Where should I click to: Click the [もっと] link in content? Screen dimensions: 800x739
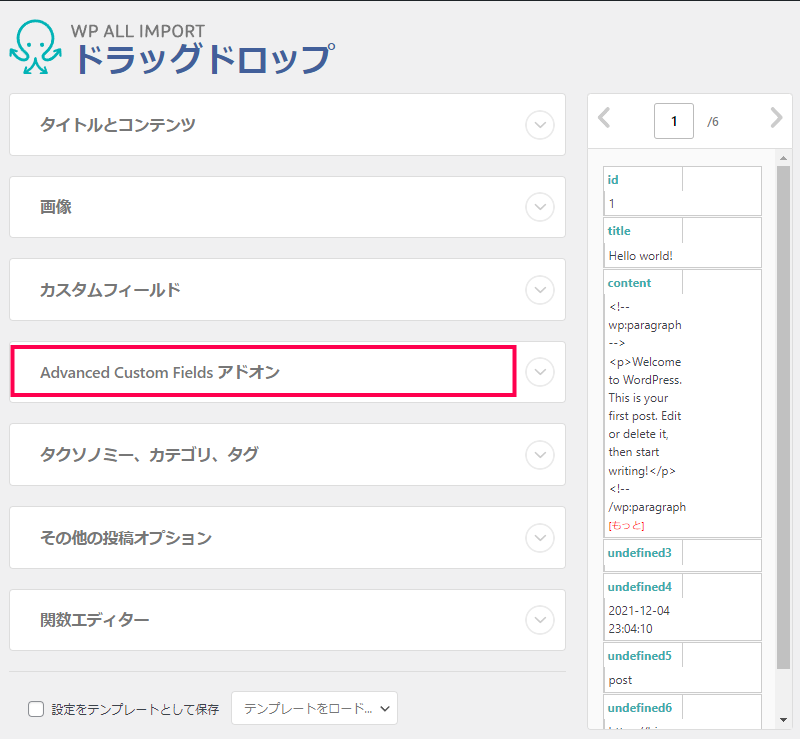click(x=626, y=525)
